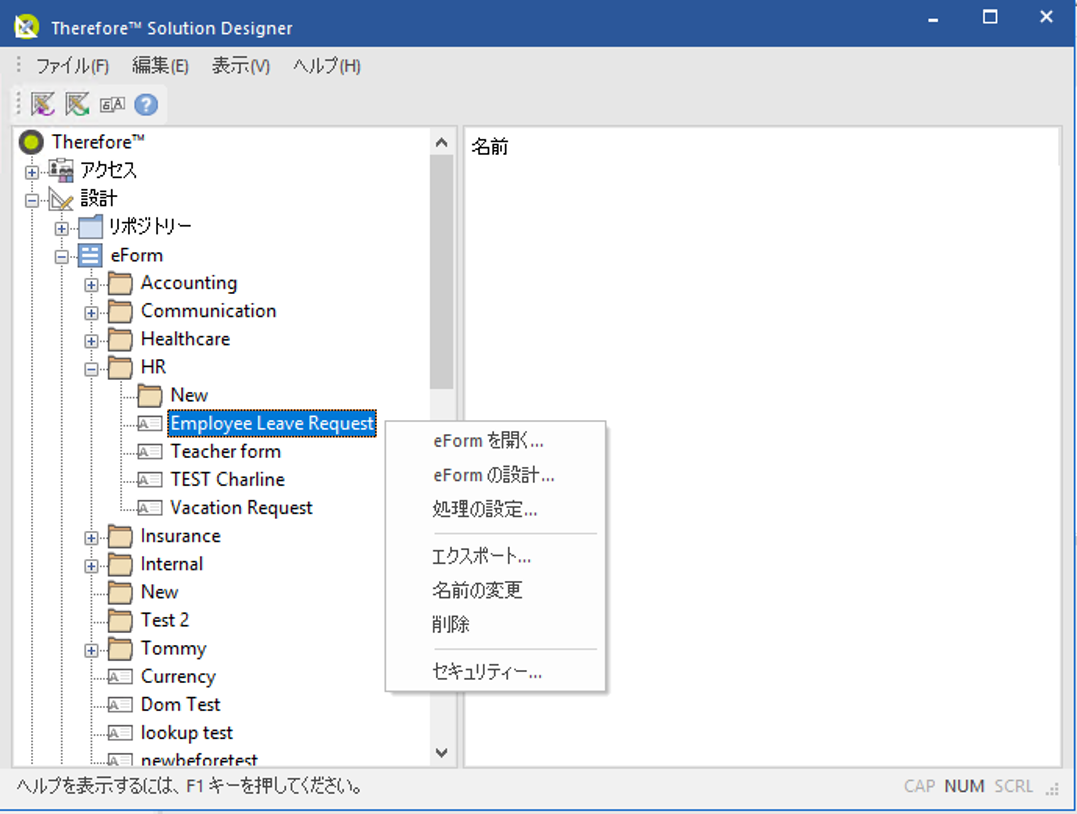The width and height of the screenshot is (1077, 814).
Task: Maximize the Solution Designer window
Action: (990, 17)
